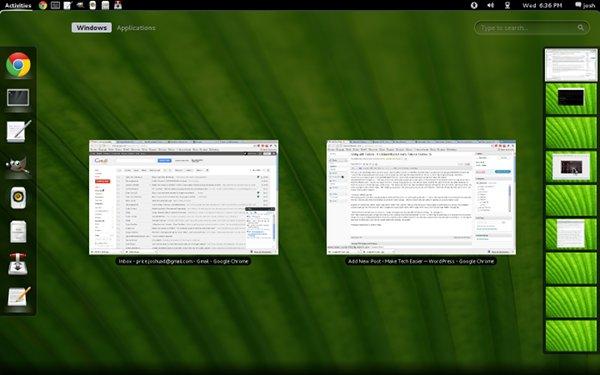Switch to the Applications tab
This screenshot has height=375, width=600.
point(136,28)
